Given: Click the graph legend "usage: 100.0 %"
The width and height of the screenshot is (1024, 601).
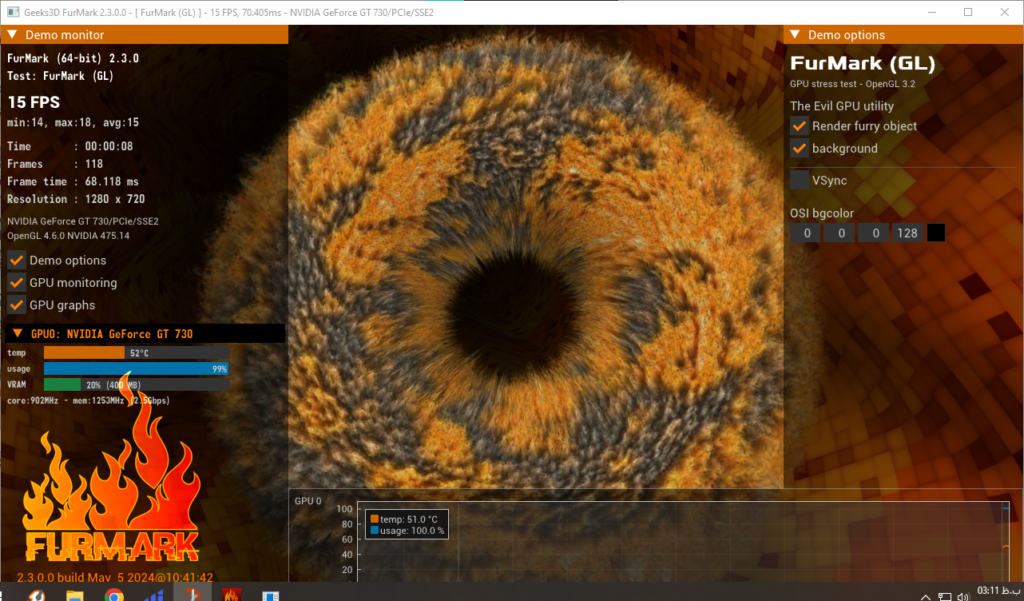Looking at the screenshot, I should [412, 530].
